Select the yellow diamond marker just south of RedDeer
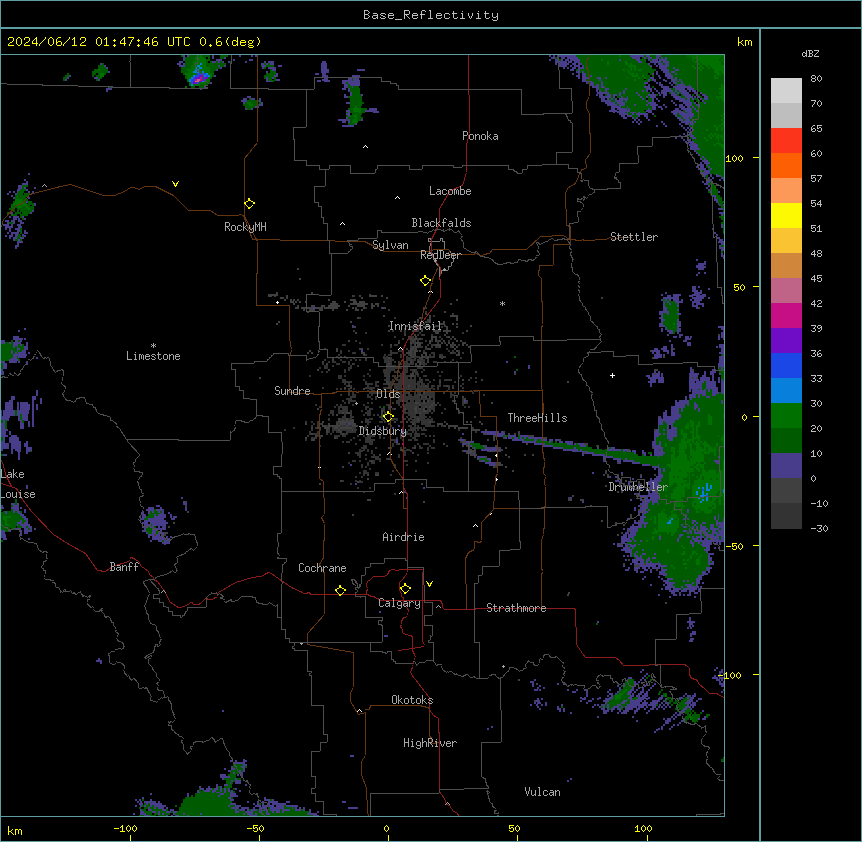 pyautogui.click(x=425, y=281)
